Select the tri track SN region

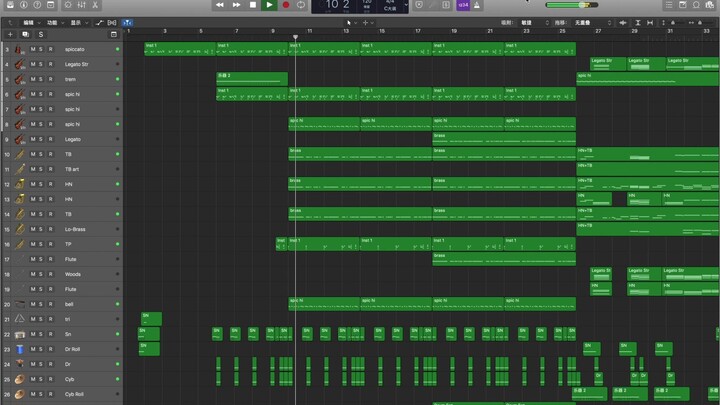tap(151, 319)
